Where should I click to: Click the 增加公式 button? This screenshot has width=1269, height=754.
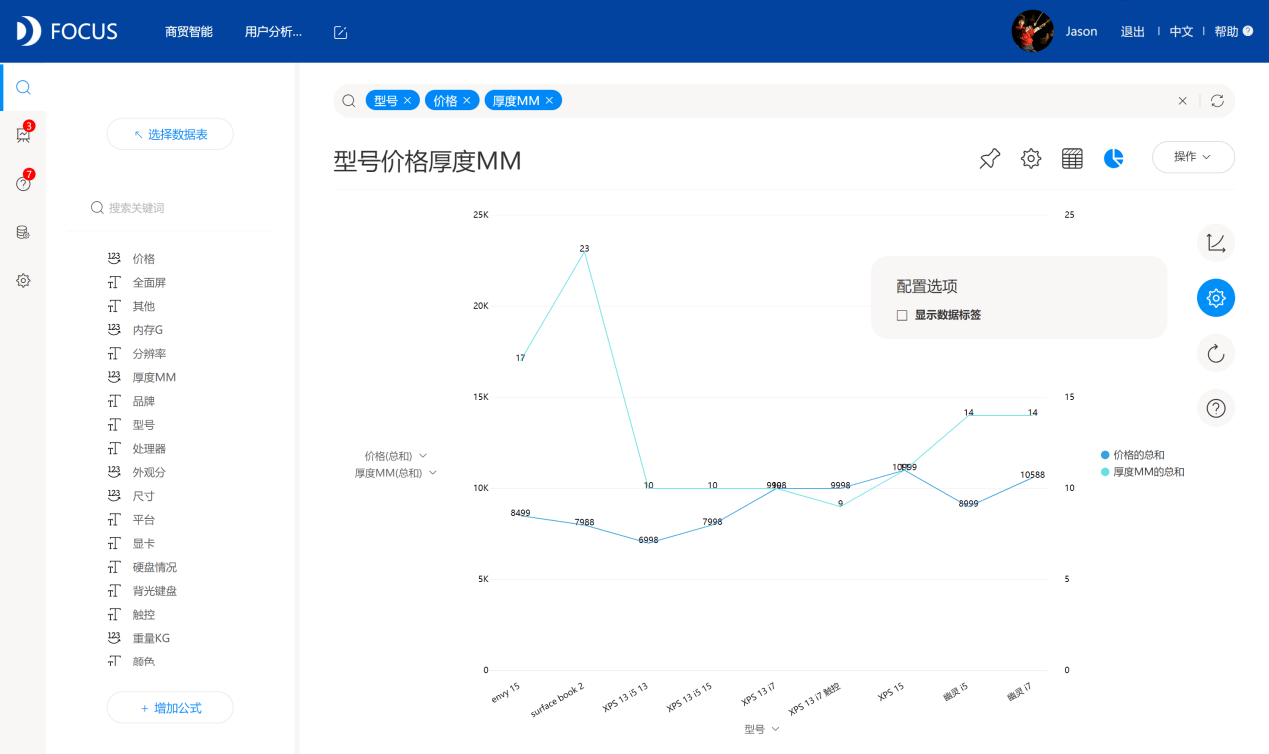pyautogui.click(x=170, y=708)
